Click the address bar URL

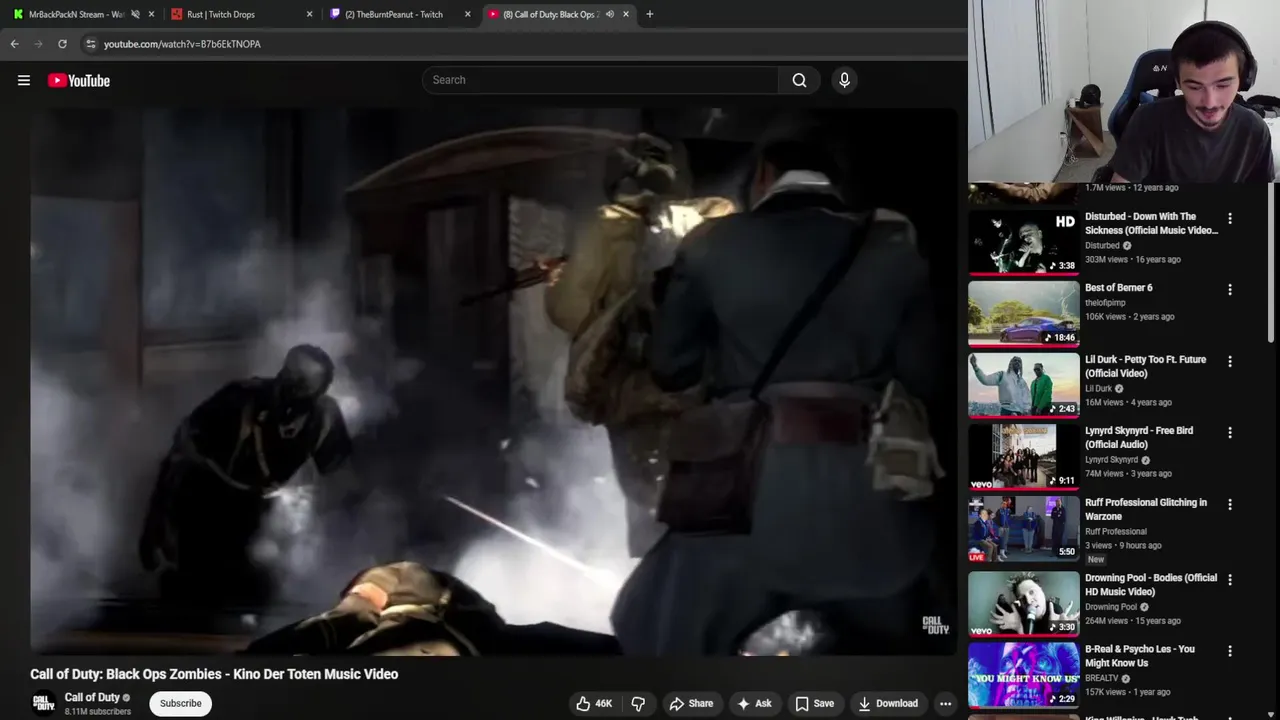[x=182, y=44]
